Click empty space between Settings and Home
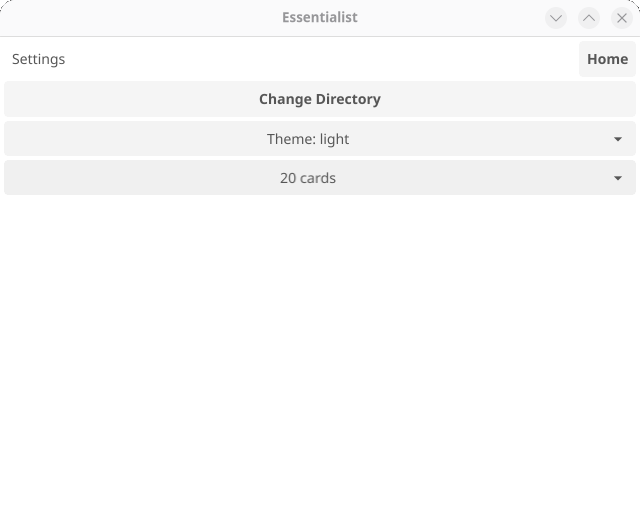 (322, 59)
